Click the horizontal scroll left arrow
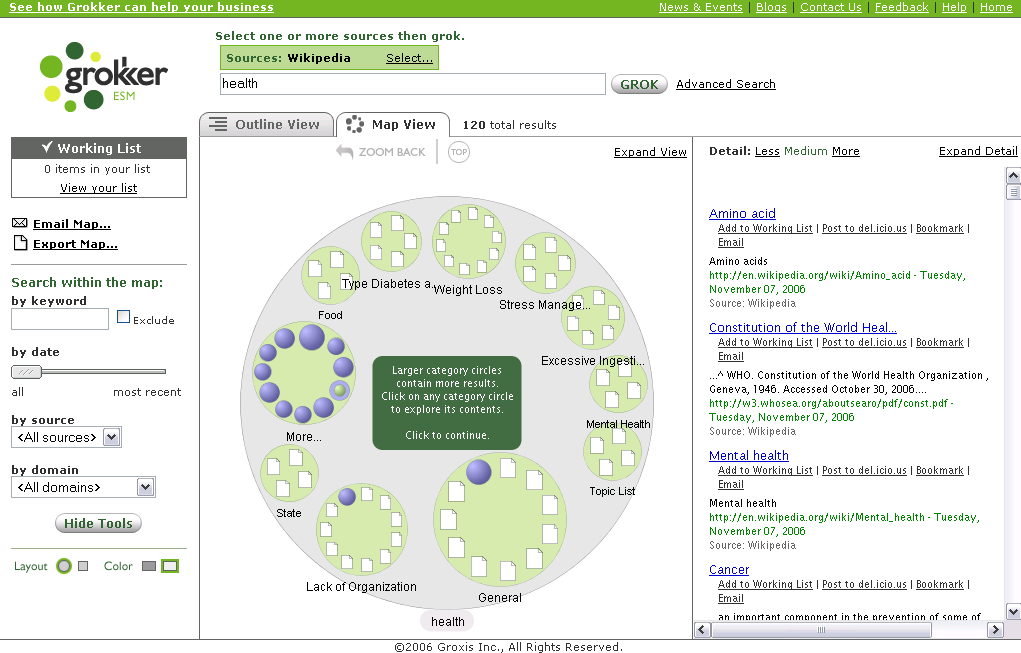 [703, 630]
